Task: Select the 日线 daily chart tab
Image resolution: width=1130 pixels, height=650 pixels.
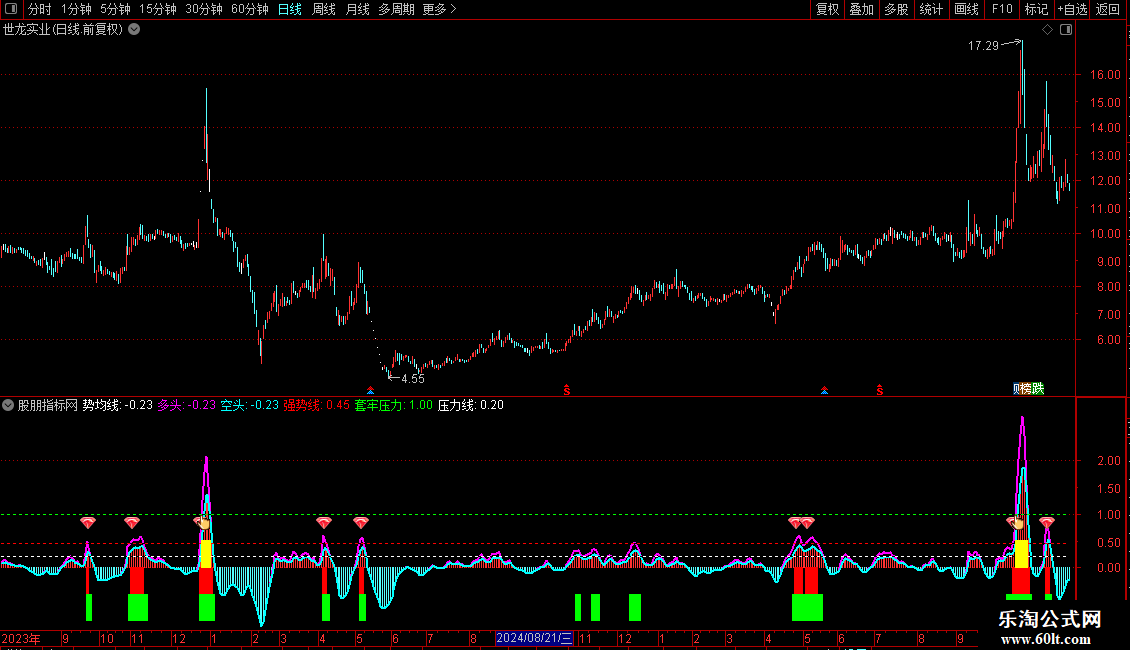Action: tap(290, 9)
